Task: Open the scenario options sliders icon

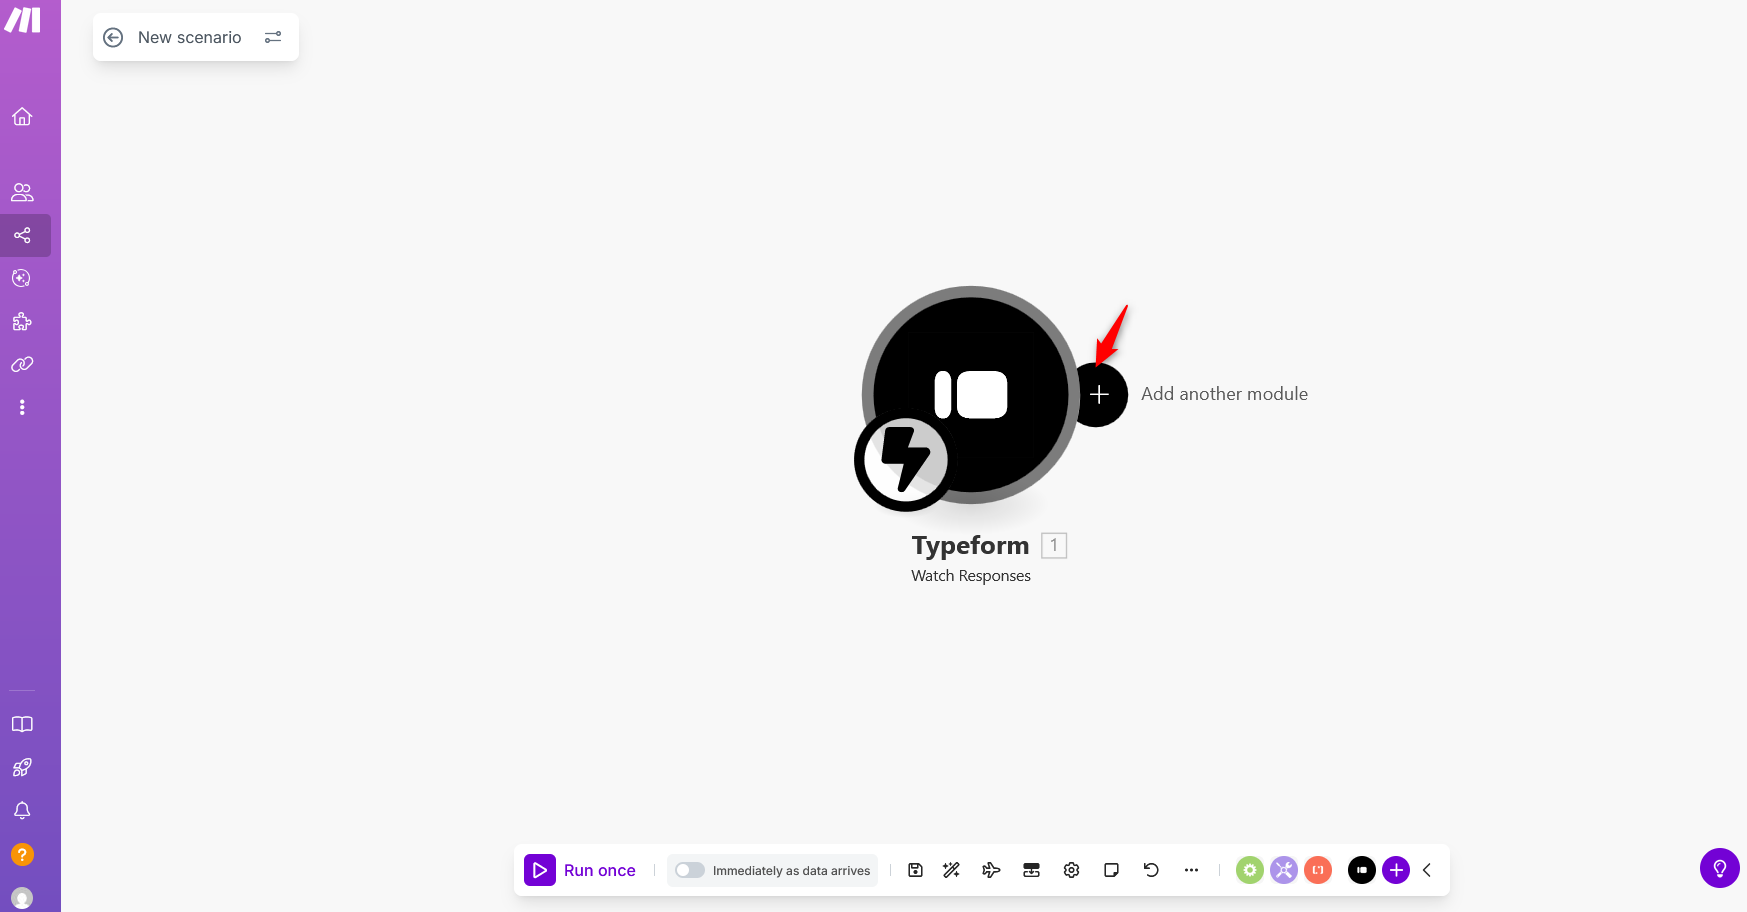Action: click(x=273, y=37)
